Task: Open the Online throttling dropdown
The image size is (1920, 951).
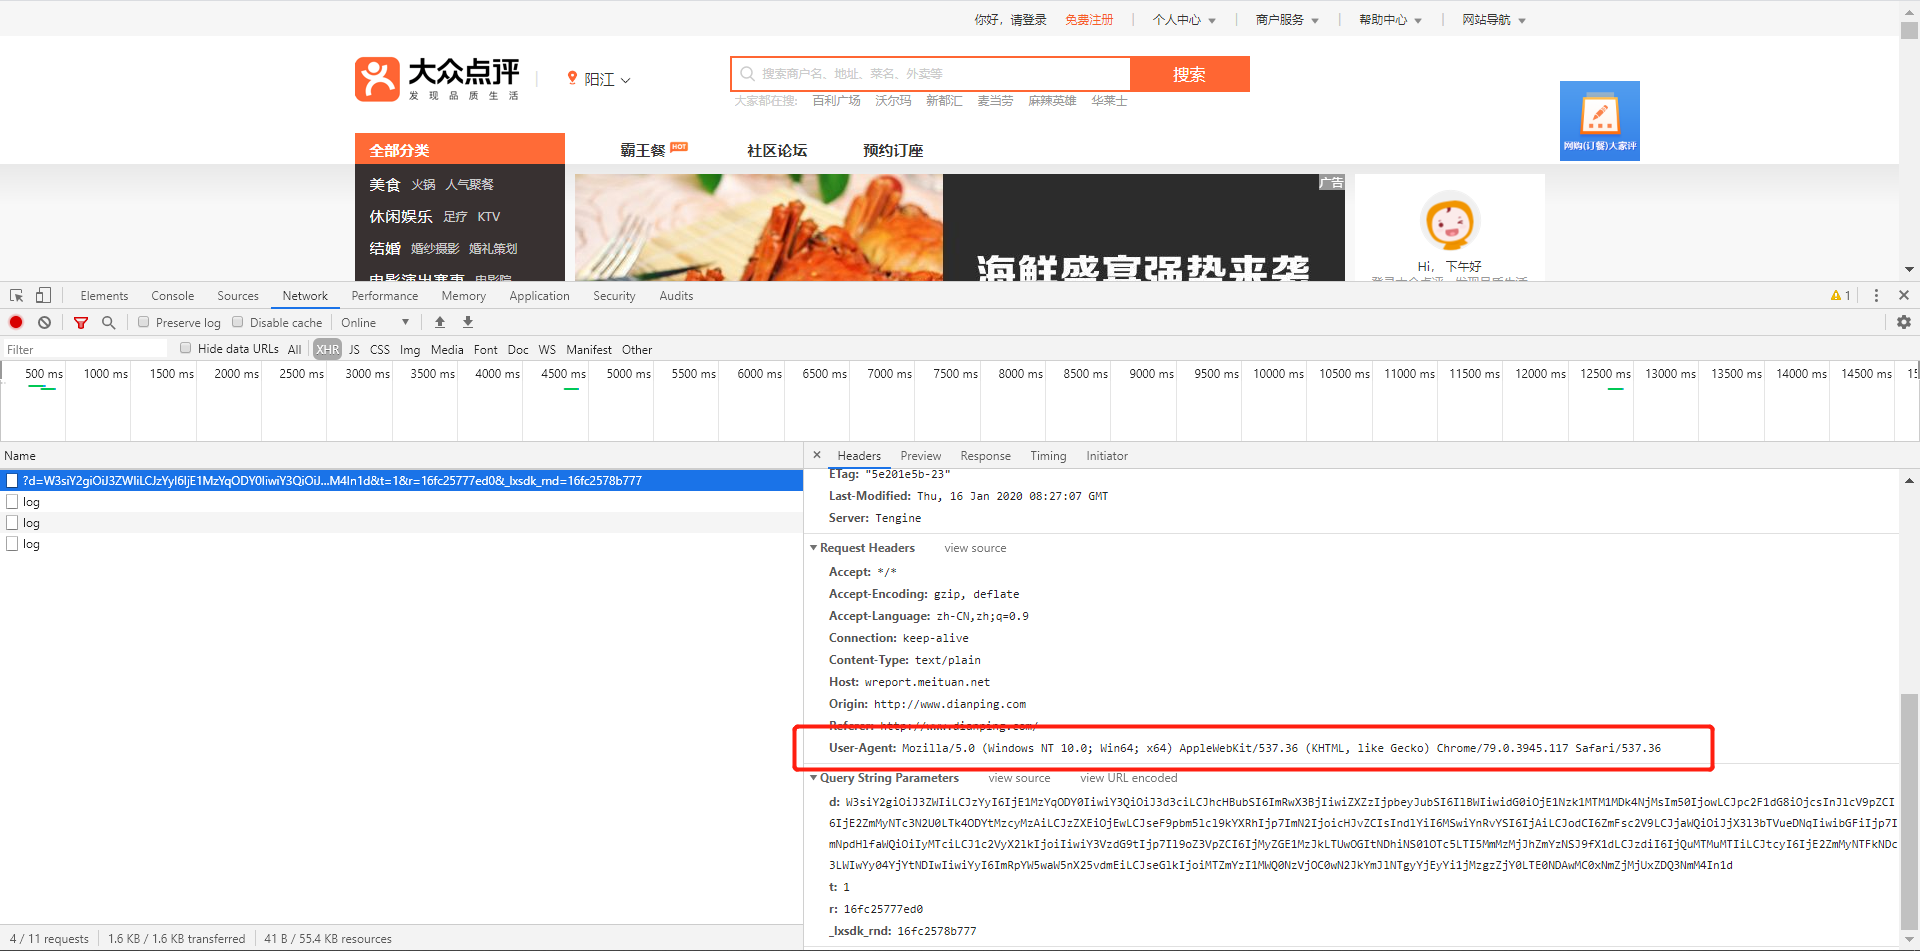Action: point(375,323)
